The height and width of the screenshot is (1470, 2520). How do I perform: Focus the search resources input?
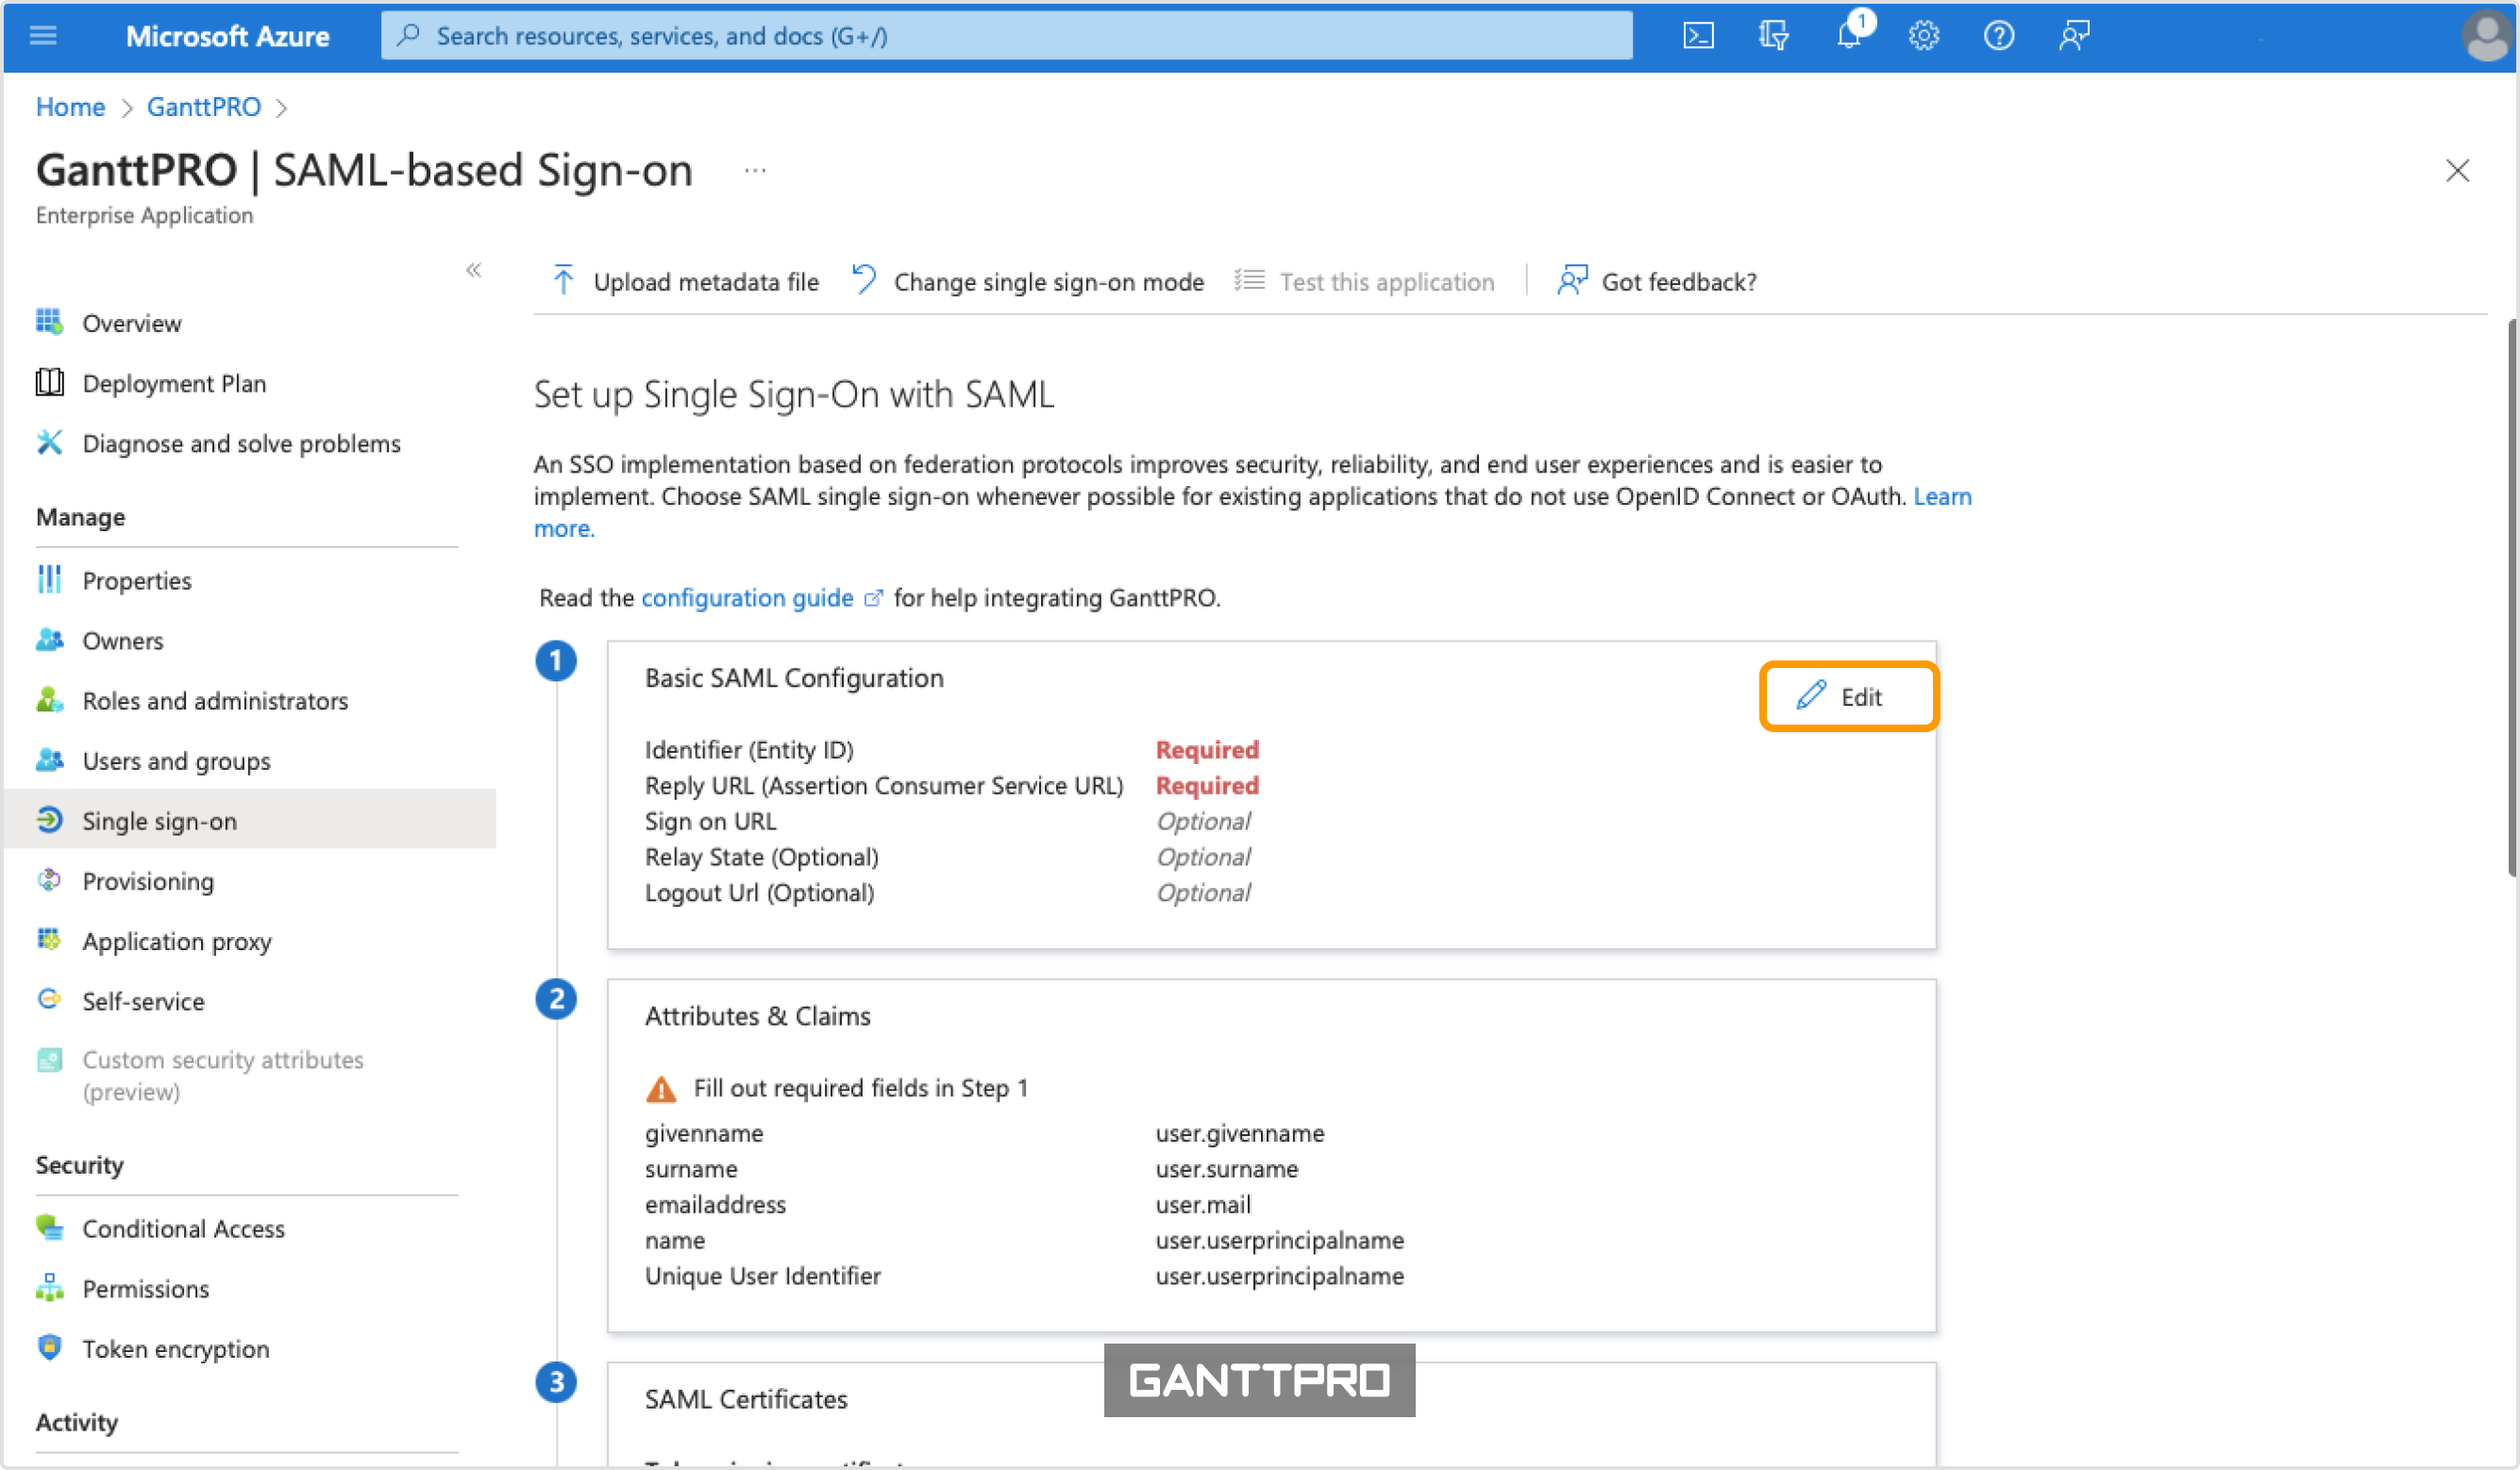tap(1006, 36)
